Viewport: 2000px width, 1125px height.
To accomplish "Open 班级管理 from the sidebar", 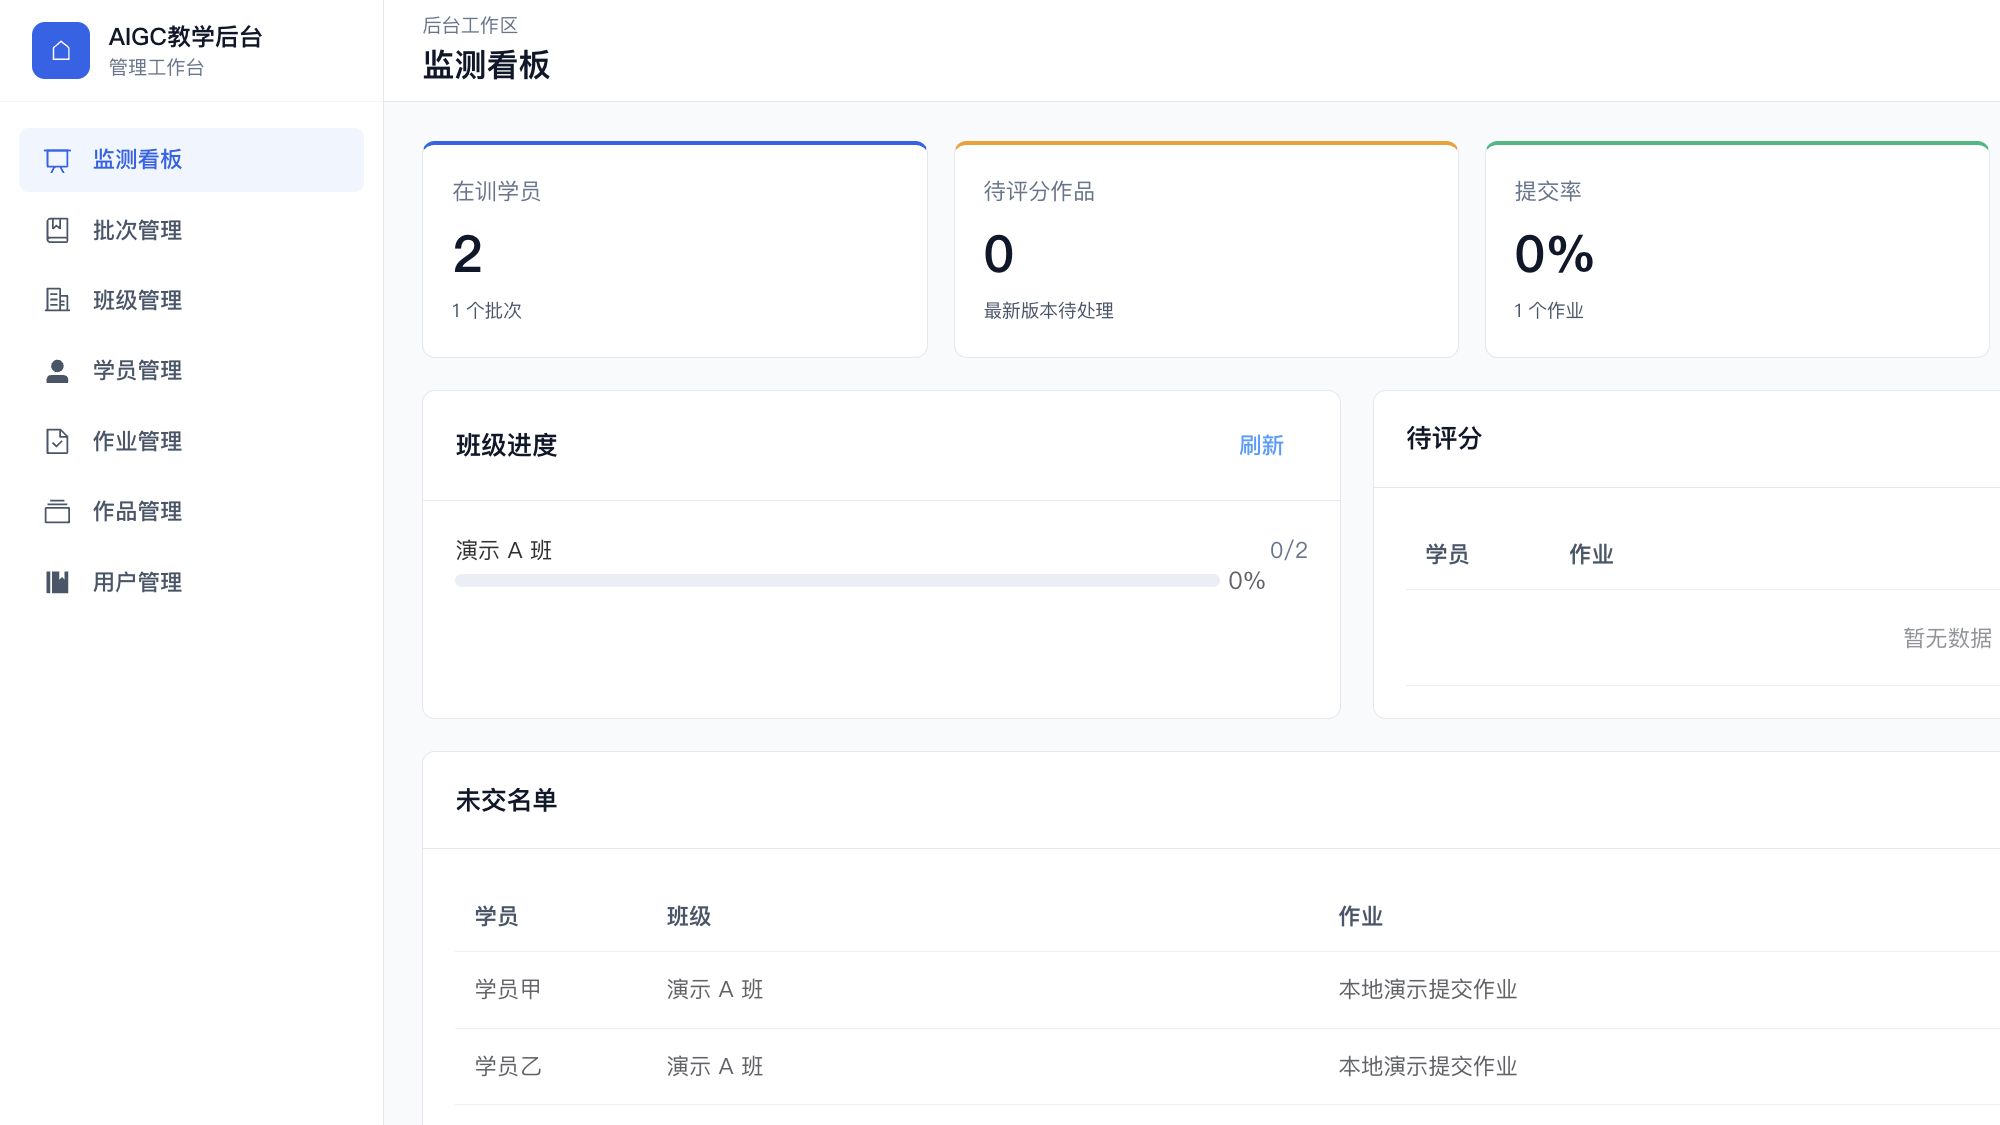I will click(x=191, y=300).
